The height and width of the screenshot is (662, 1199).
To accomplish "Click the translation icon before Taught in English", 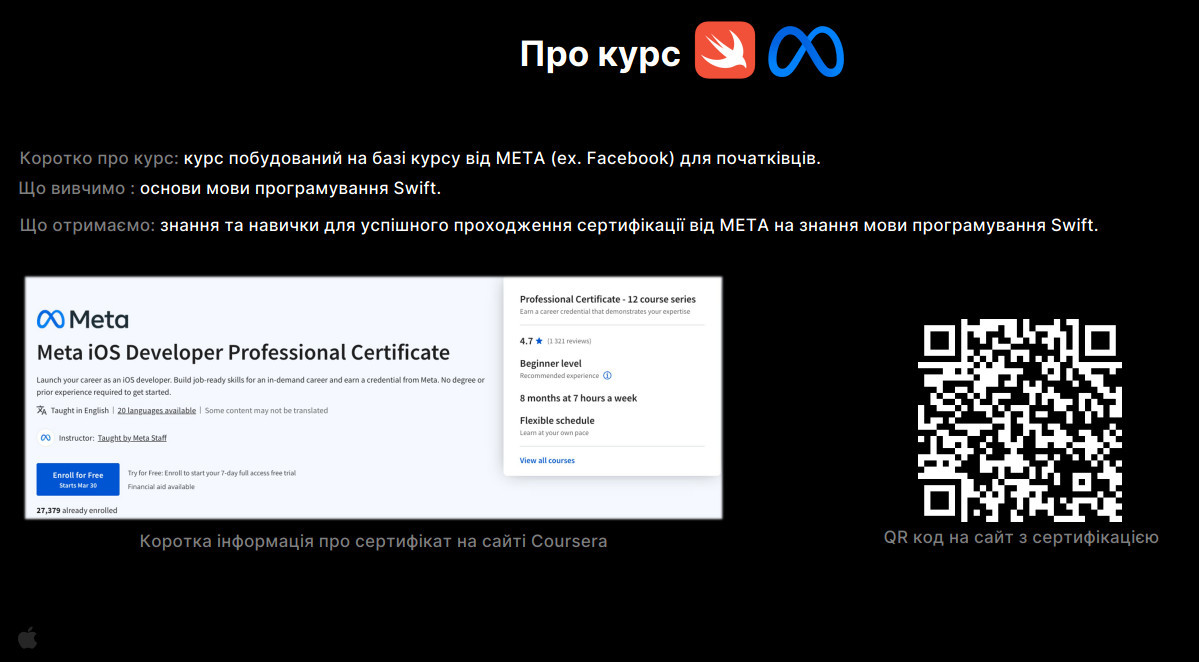I will (x=41, y=411).
